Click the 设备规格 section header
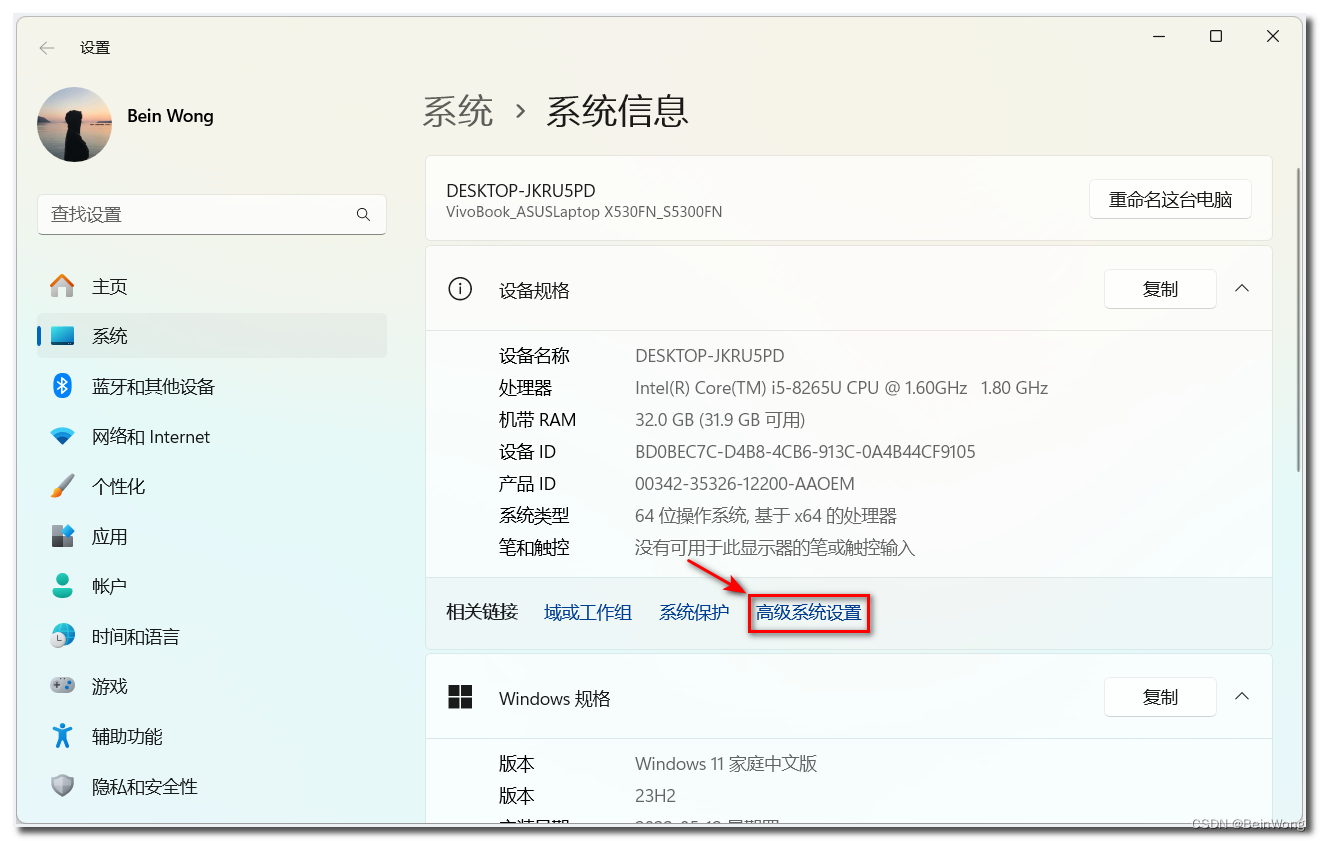The image size is (1320, 841). pyautogui.click(x=848, y=289)
